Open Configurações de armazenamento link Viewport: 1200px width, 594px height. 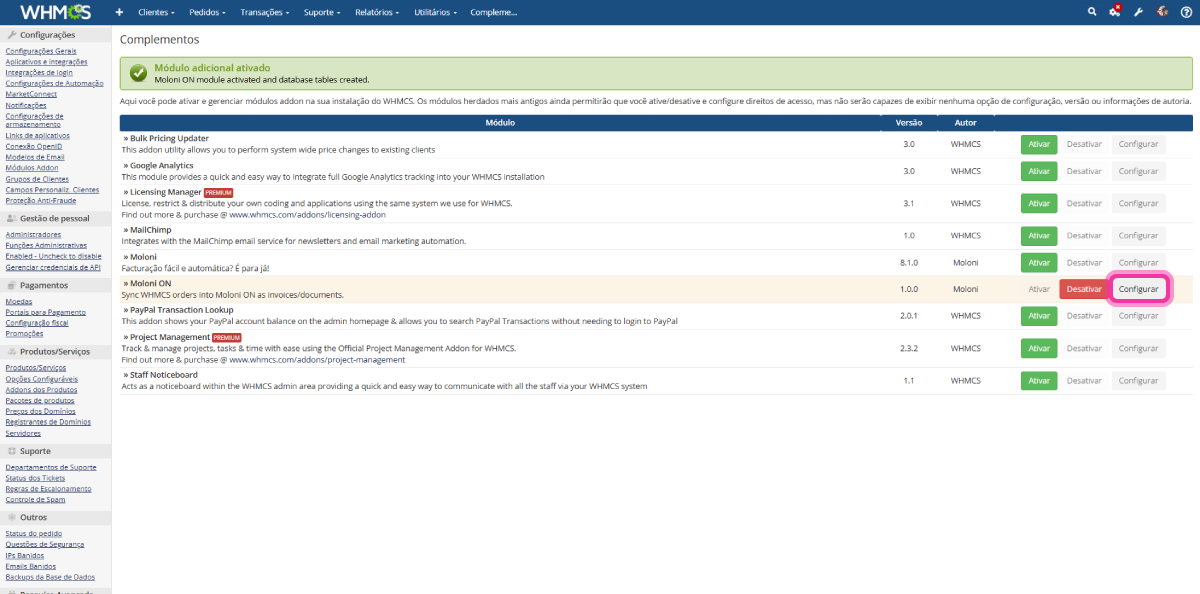34,120
